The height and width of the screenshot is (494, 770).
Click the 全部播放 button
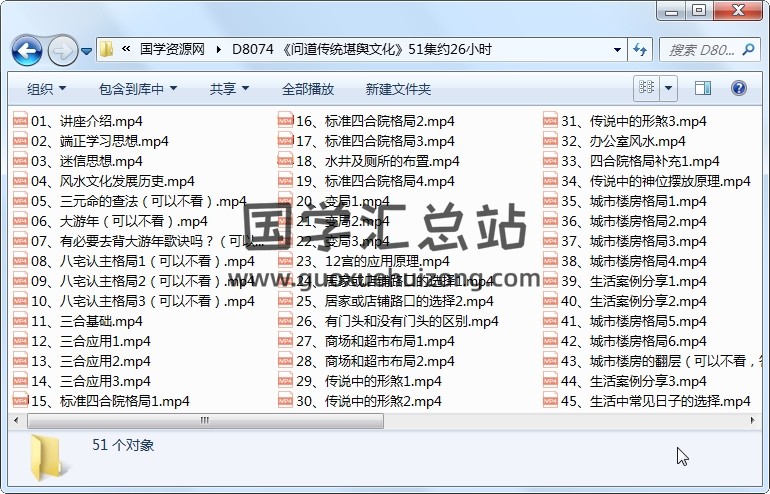point(308,89)
